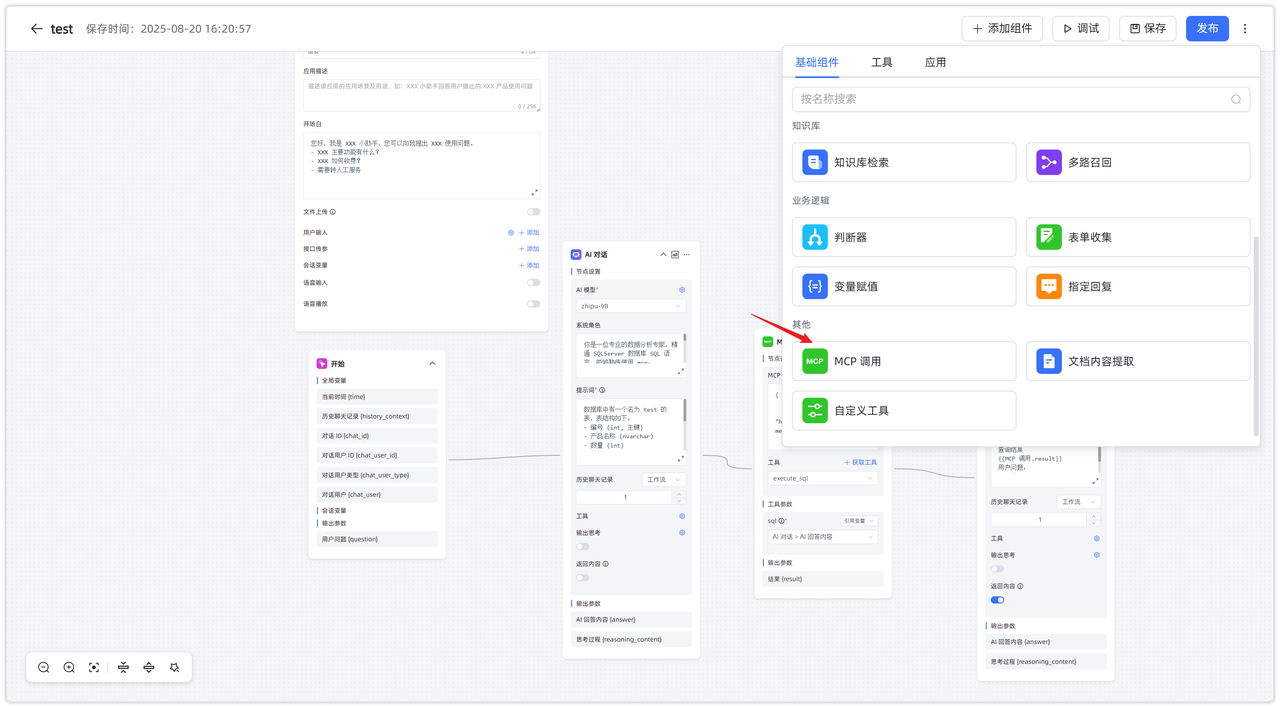The height and width of the screenshot is (708, 1280).
Task: Select the 知识库检索 component
Action: [903, 162]
